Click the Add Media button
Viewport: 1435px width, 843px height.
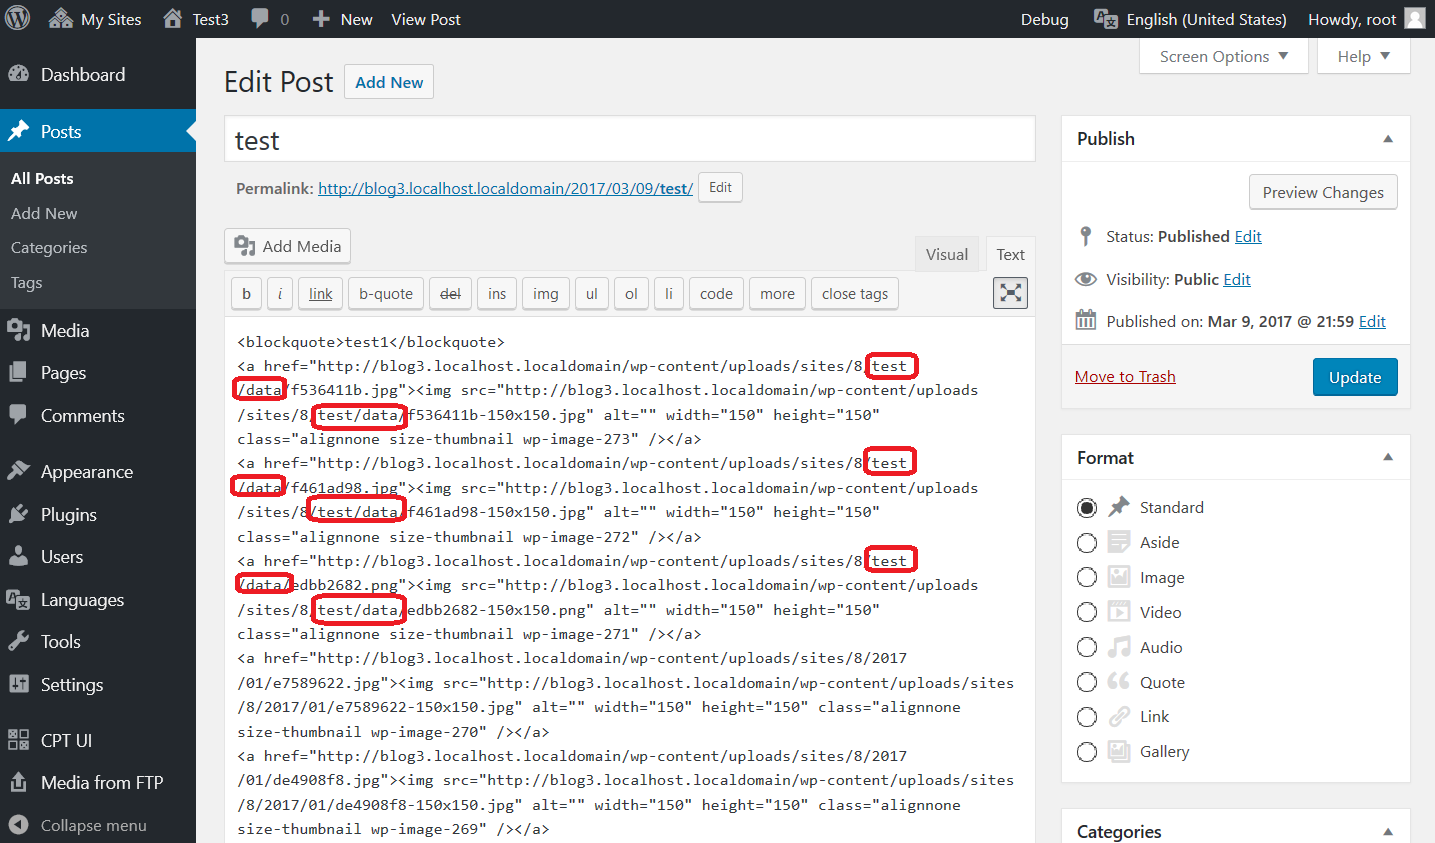point(288,246)
